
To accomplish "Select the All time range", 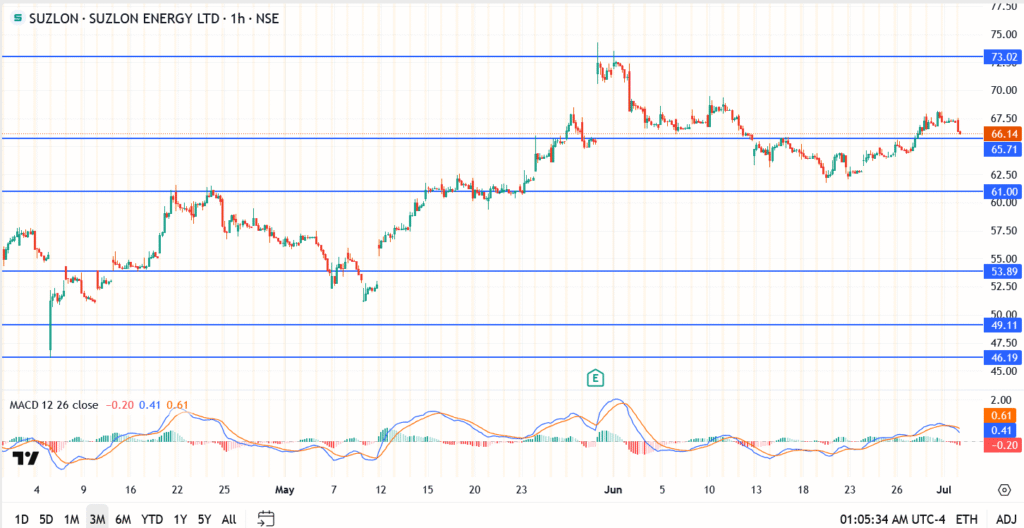I will (229, 520).
